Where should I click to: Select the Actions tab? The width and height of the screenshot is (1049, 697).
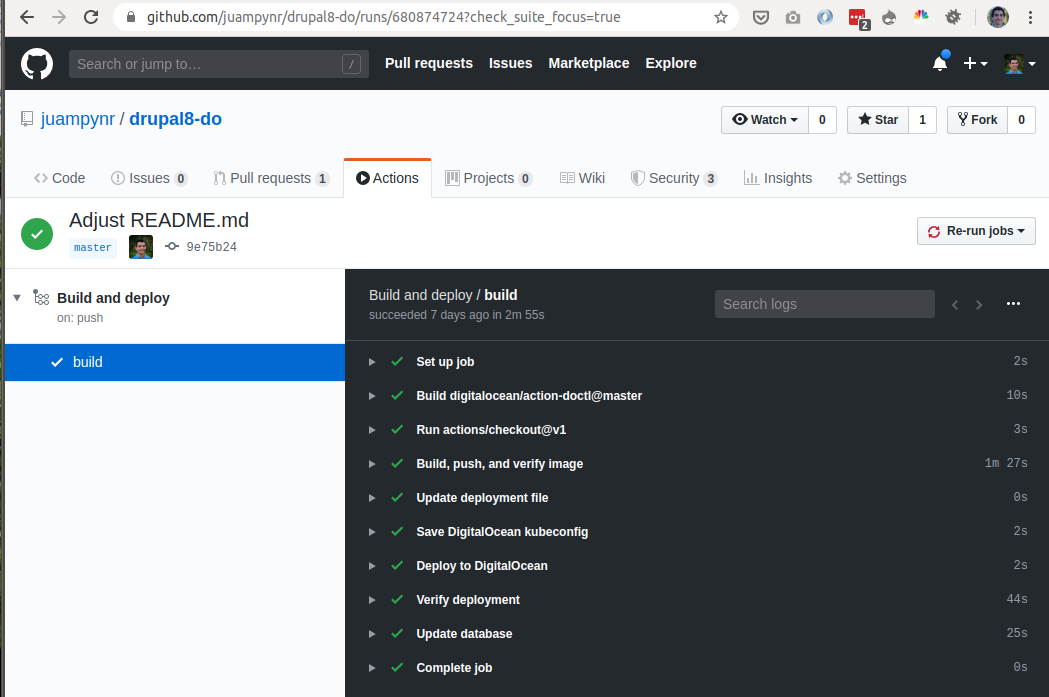click(387, 178)
